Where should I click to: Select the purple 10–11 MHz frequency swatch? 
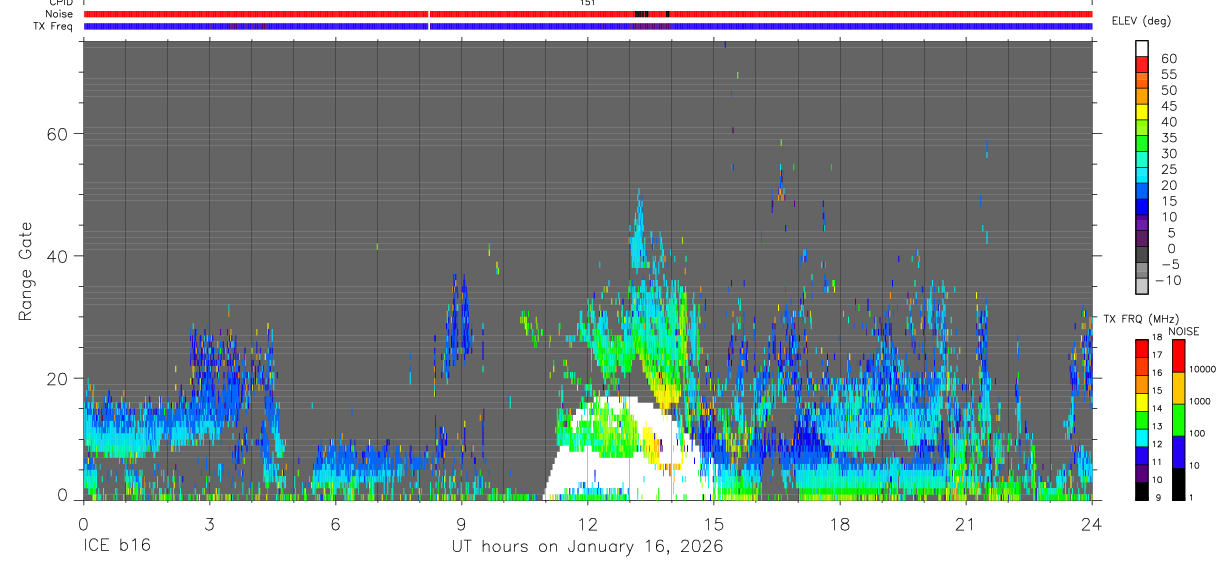[1142, 474]
